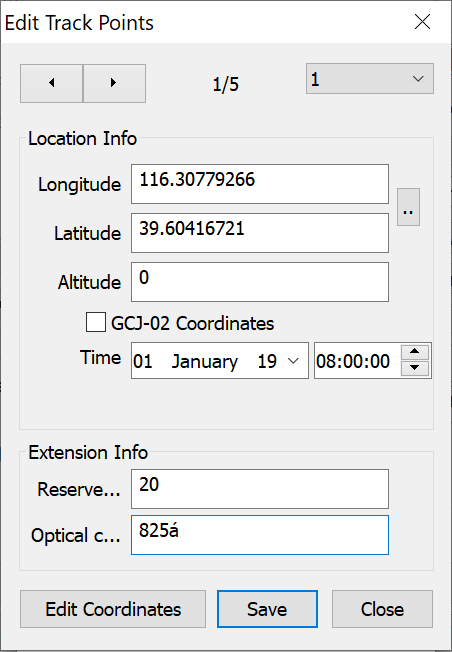Open the date picker dropdown arrow
452x652 pixels.
[x=294, y=361]
